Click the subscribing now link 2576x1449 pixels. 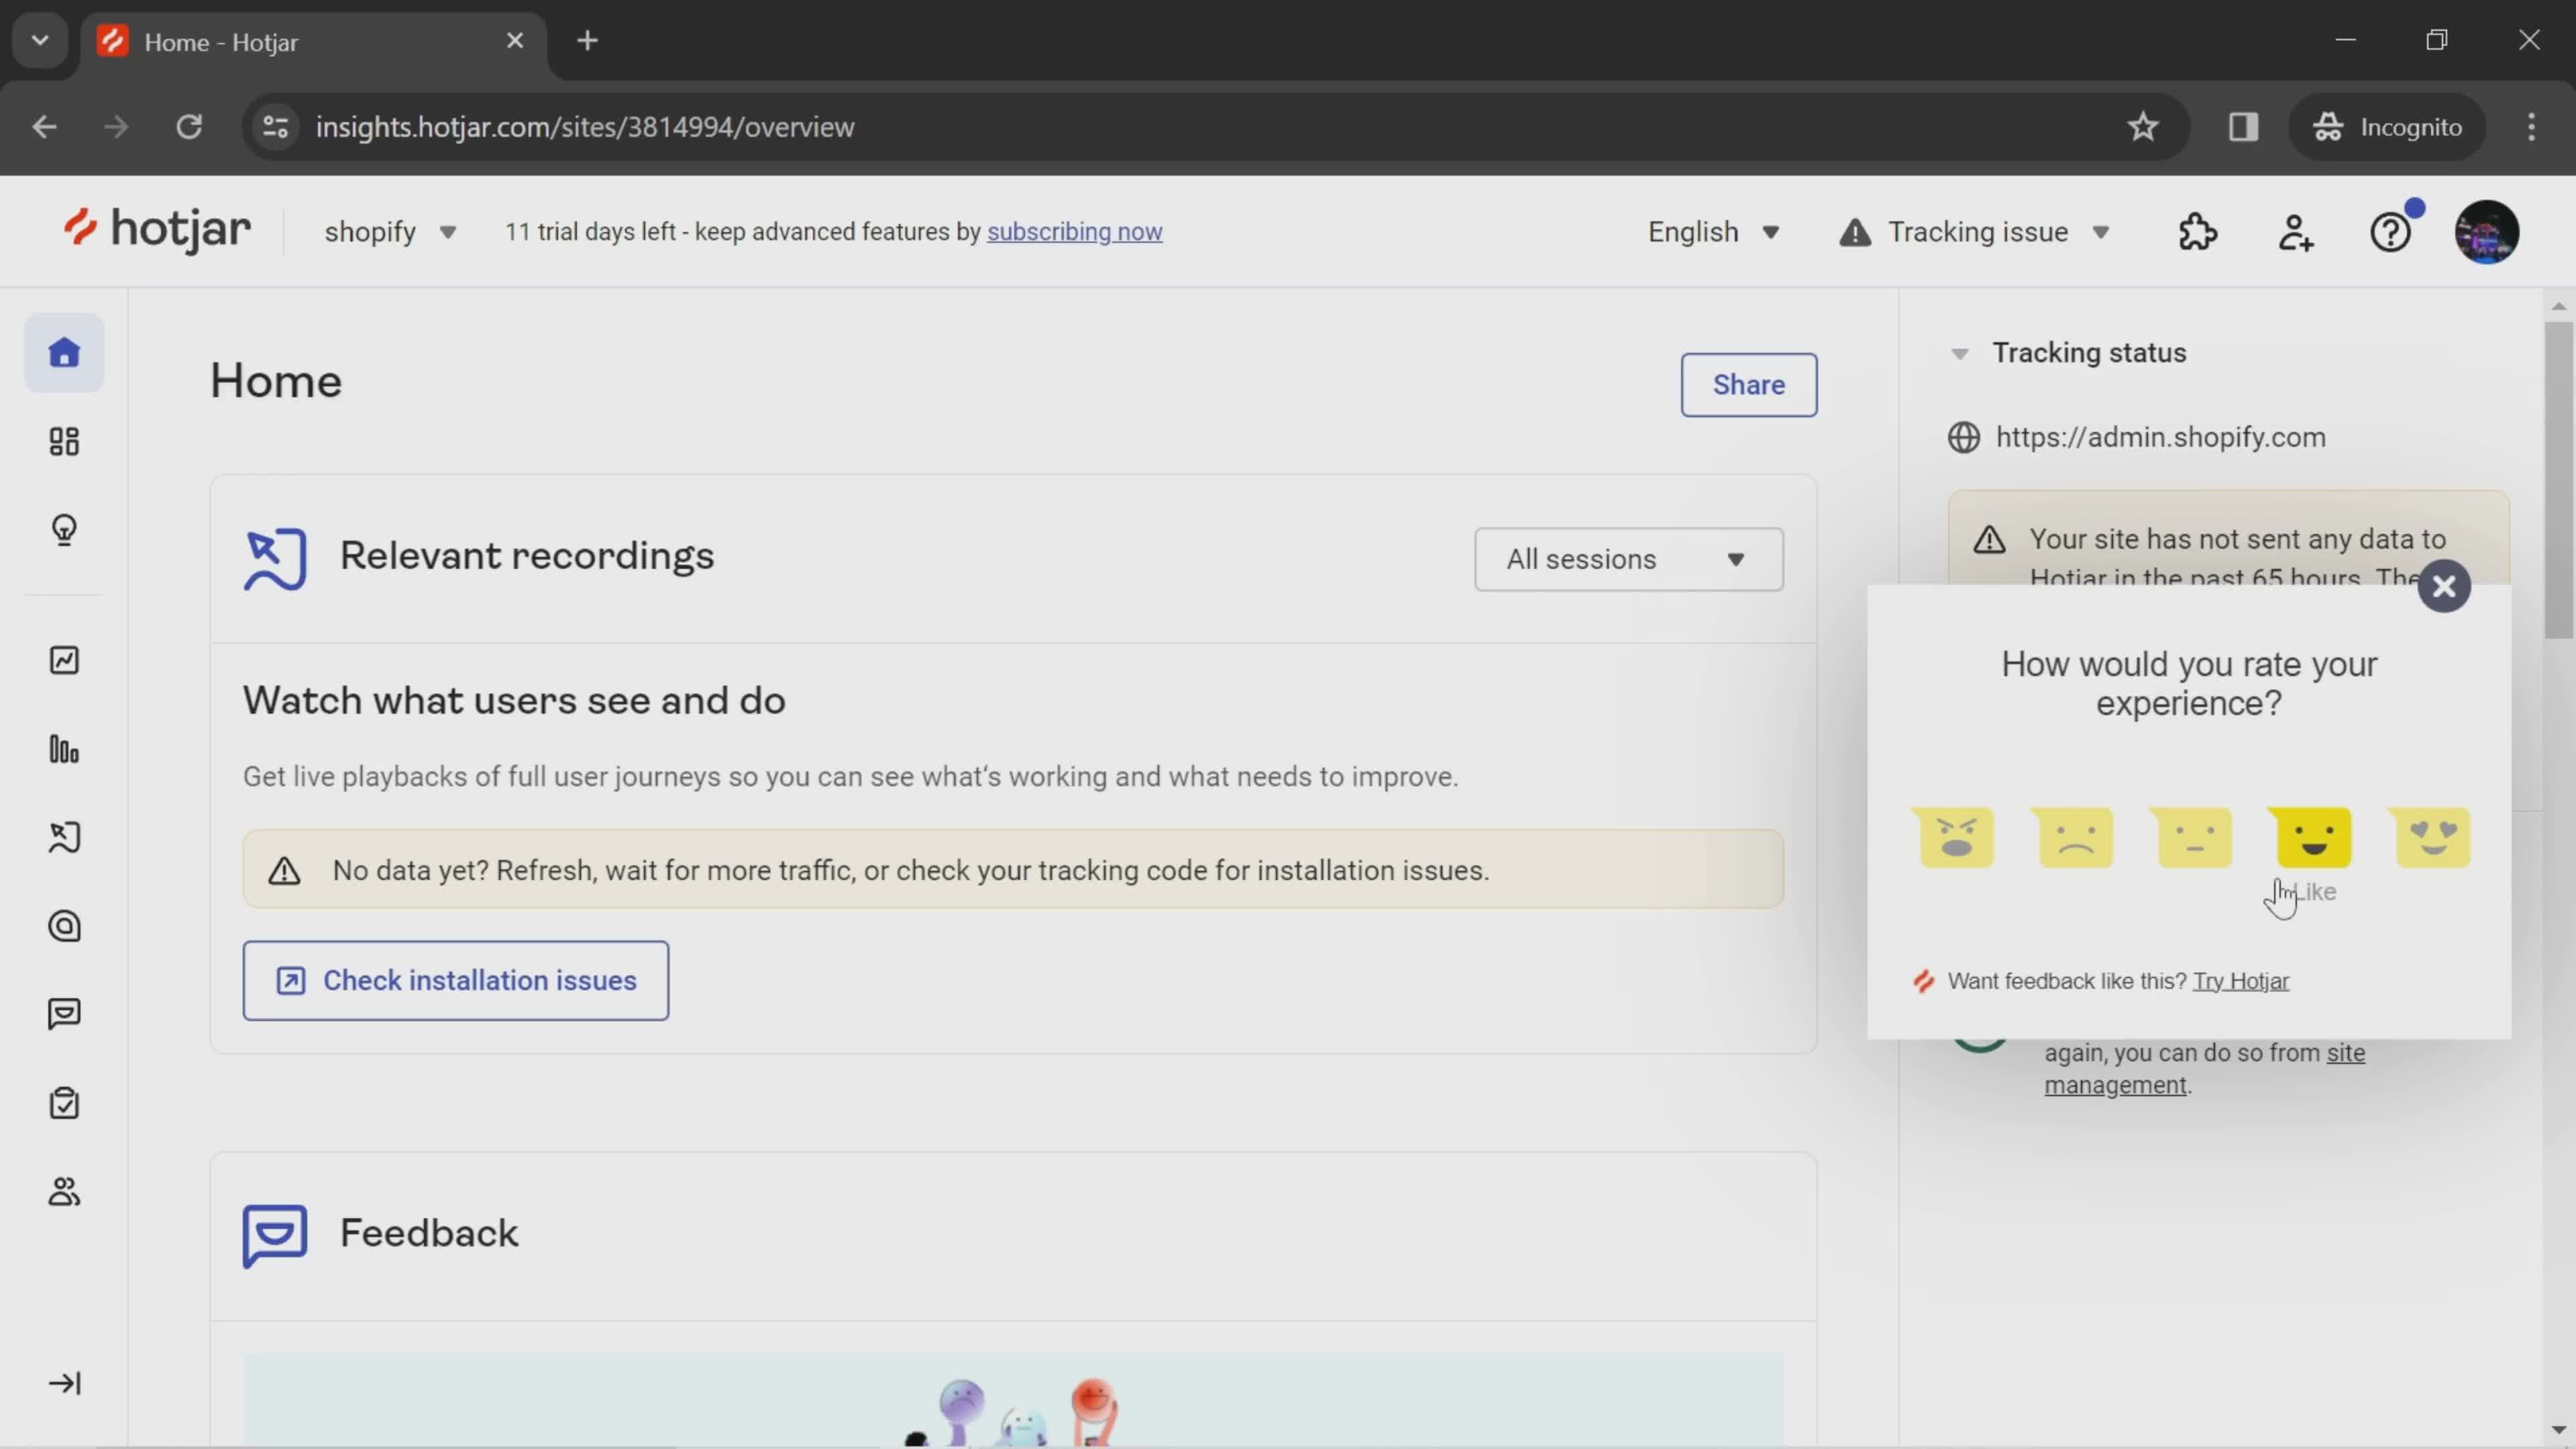(x=1074, y=230)
